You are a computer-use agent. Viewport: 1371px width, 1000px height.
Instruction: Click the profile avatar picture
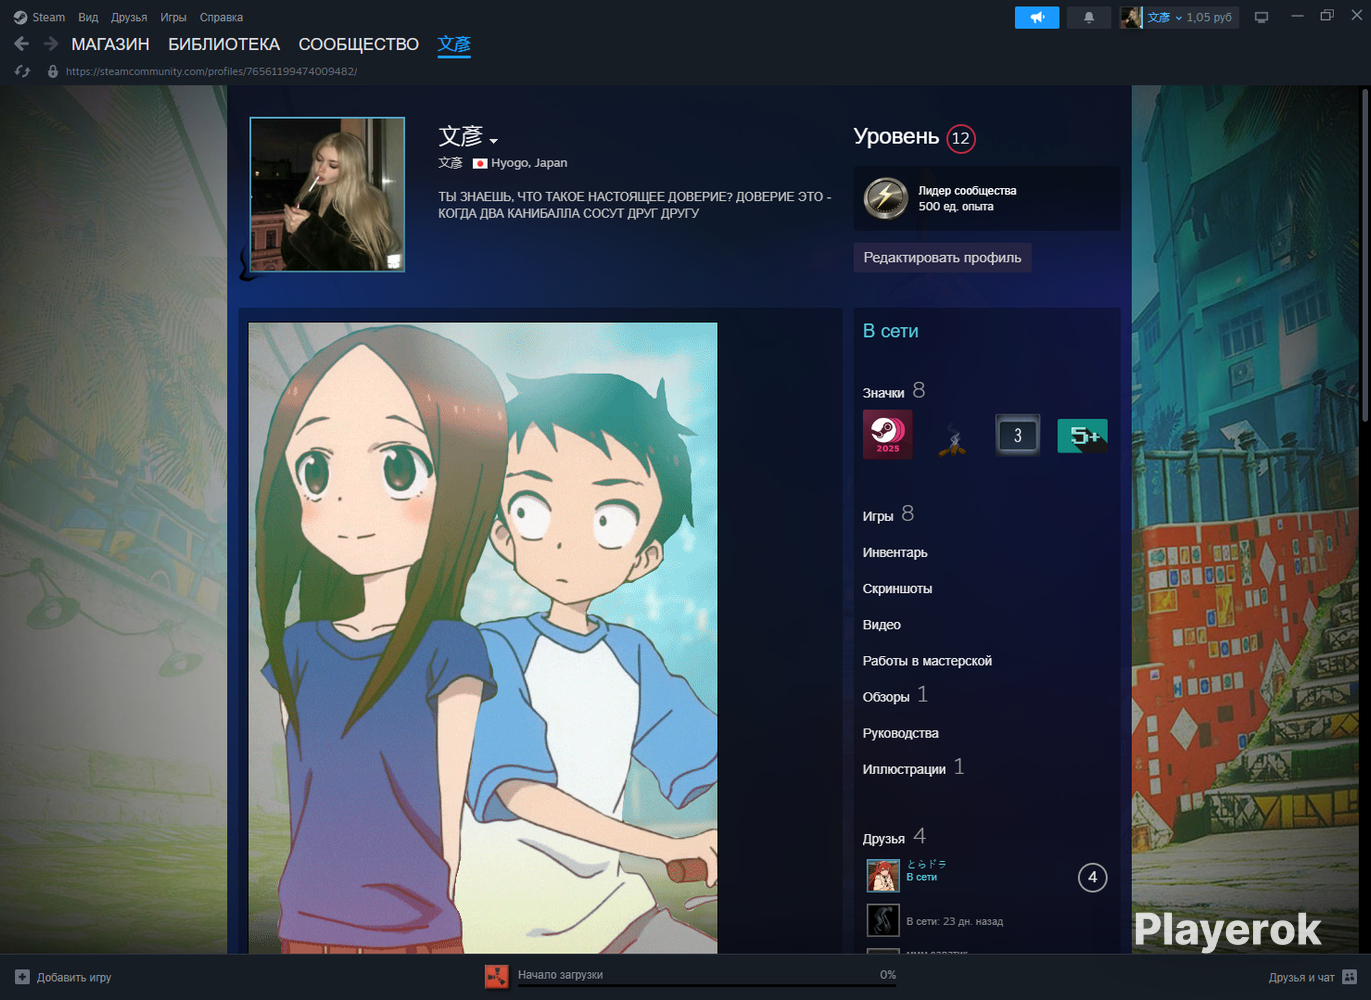coord(327,194)
